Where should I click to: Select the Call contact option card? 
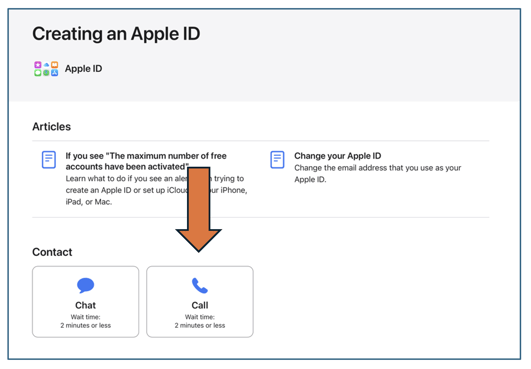click(x=200, y=302)
